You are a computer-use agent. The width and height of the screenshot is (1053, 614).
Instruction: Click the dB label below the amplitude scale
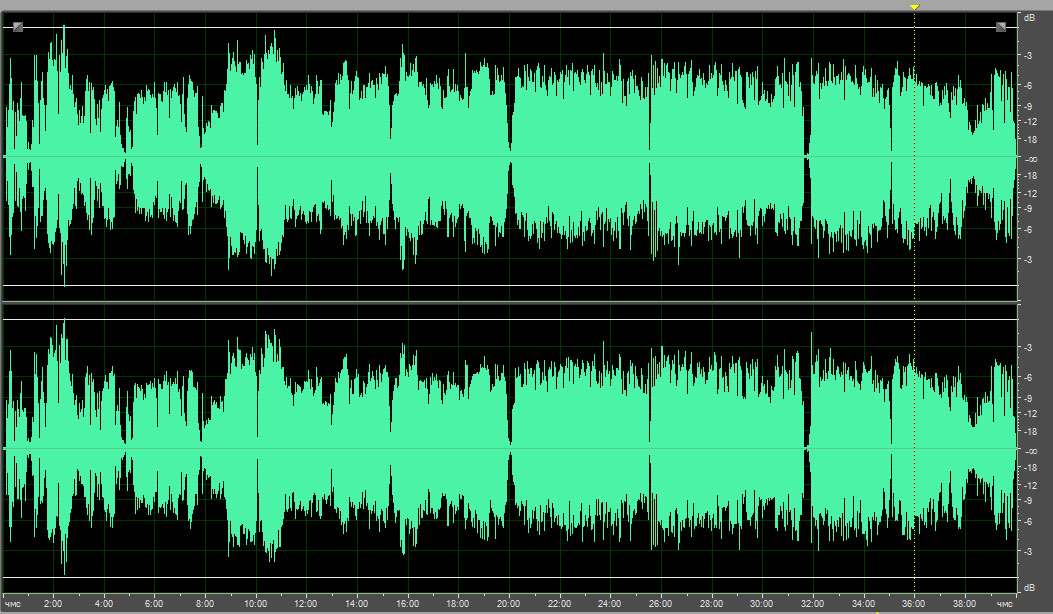pos(1027,587)
